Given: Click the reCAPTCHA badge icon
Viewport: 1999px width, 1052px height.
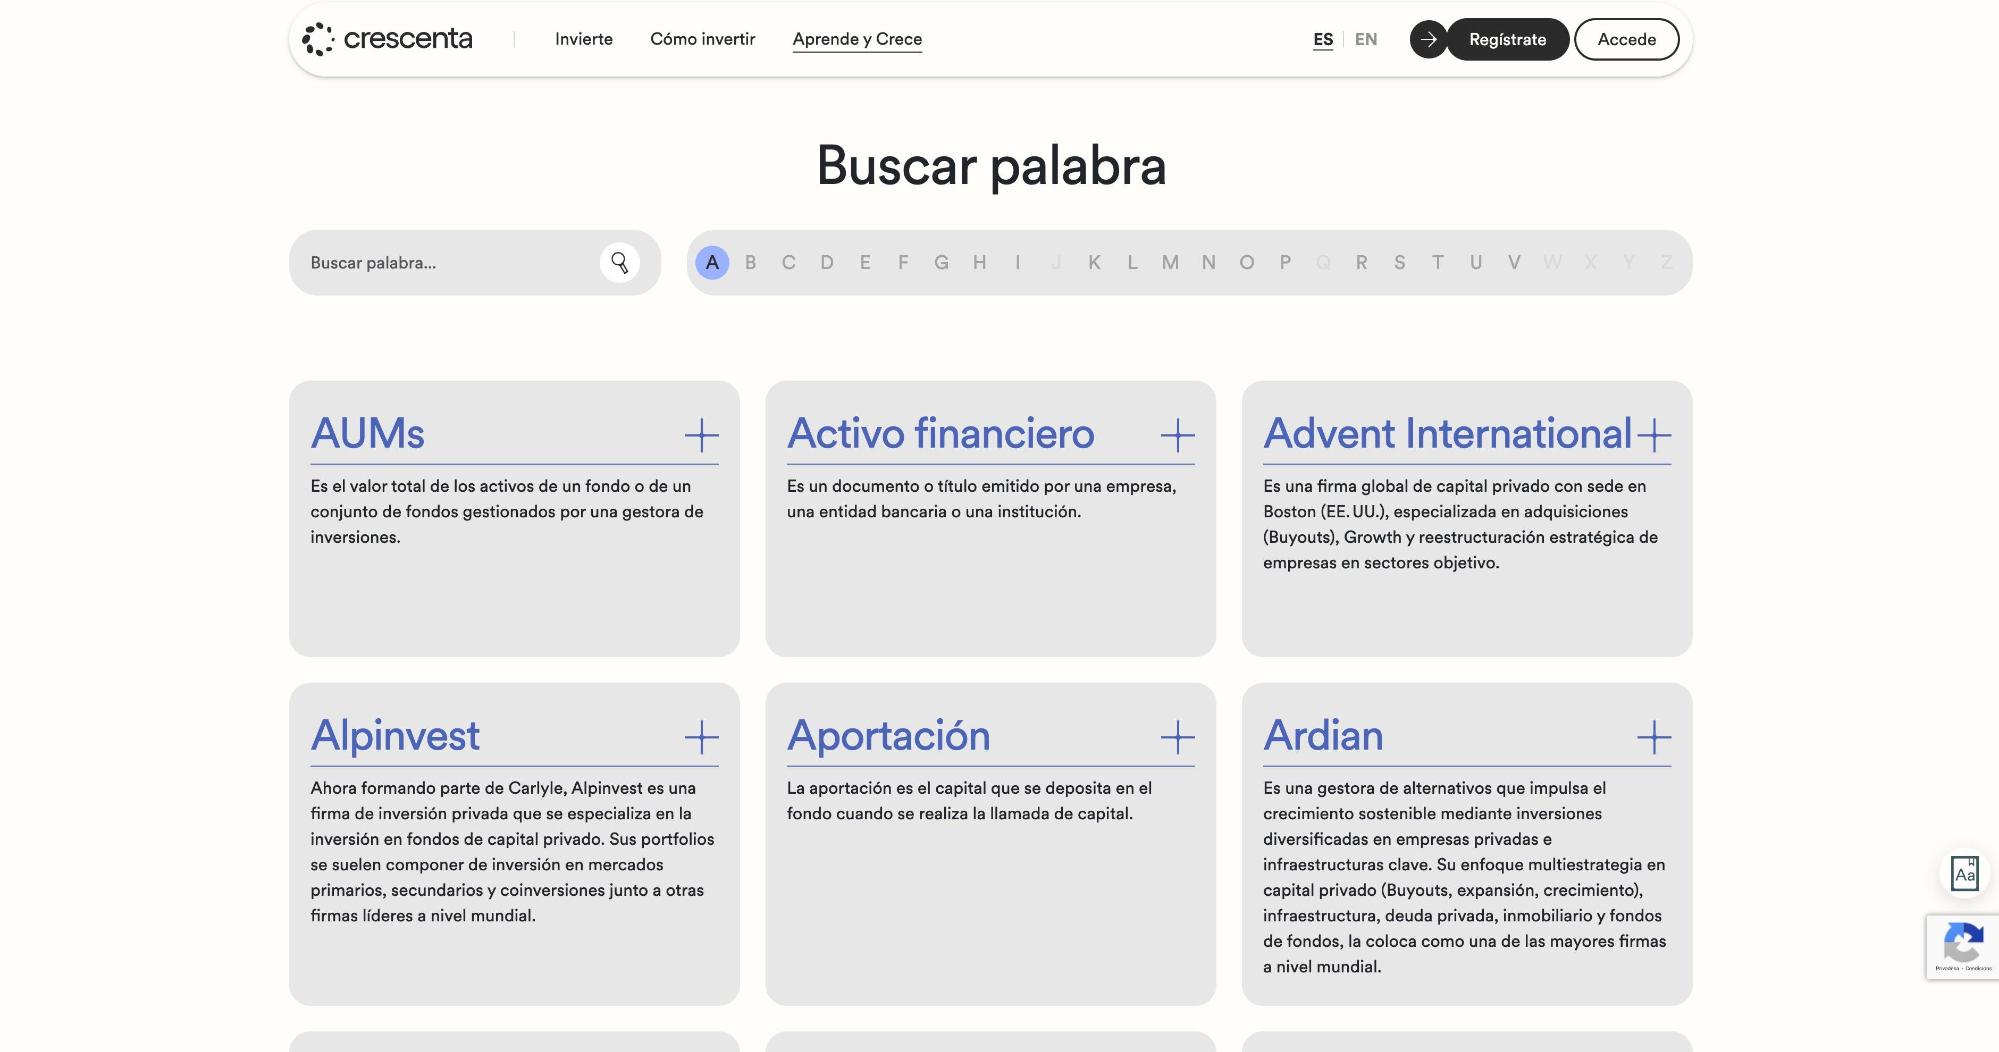Looking at the screenshot, I should tap(1962, 945).
